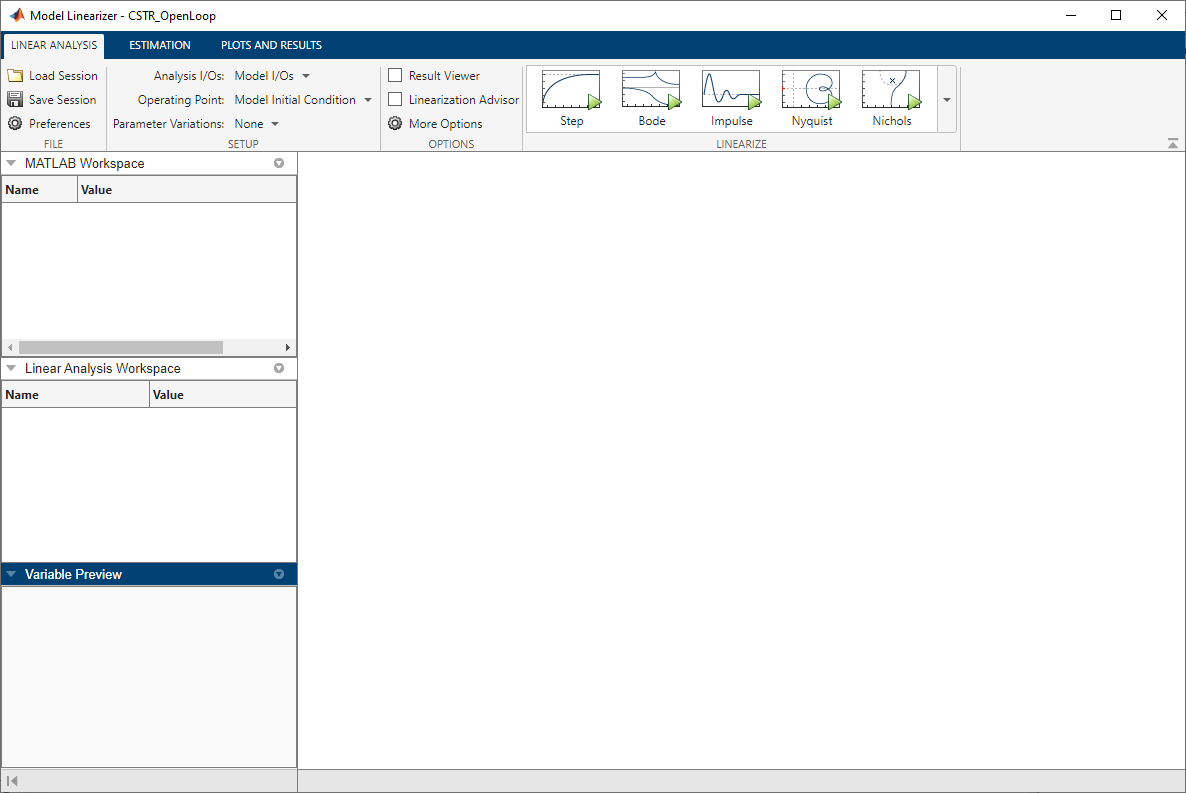The image size is (1186, 793).
Task: Enable the Linearization Advisor
Action: tap(395, 99)
